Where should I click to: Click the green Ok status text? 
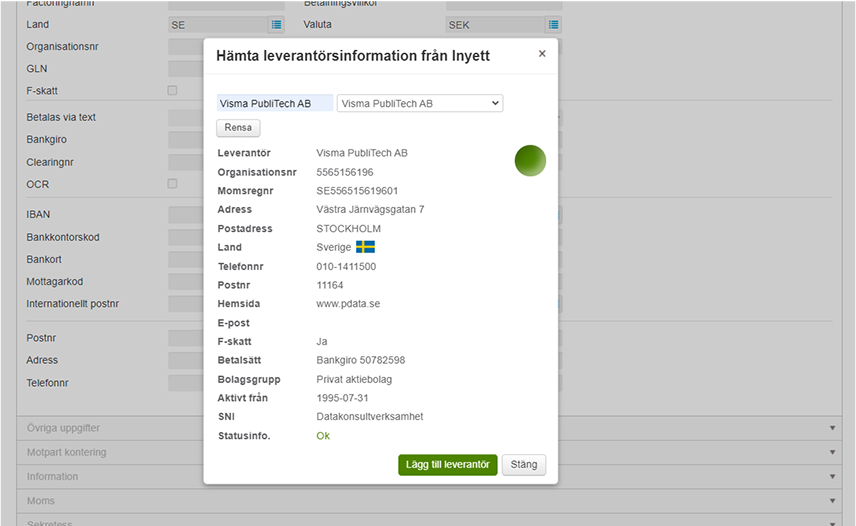323,436
